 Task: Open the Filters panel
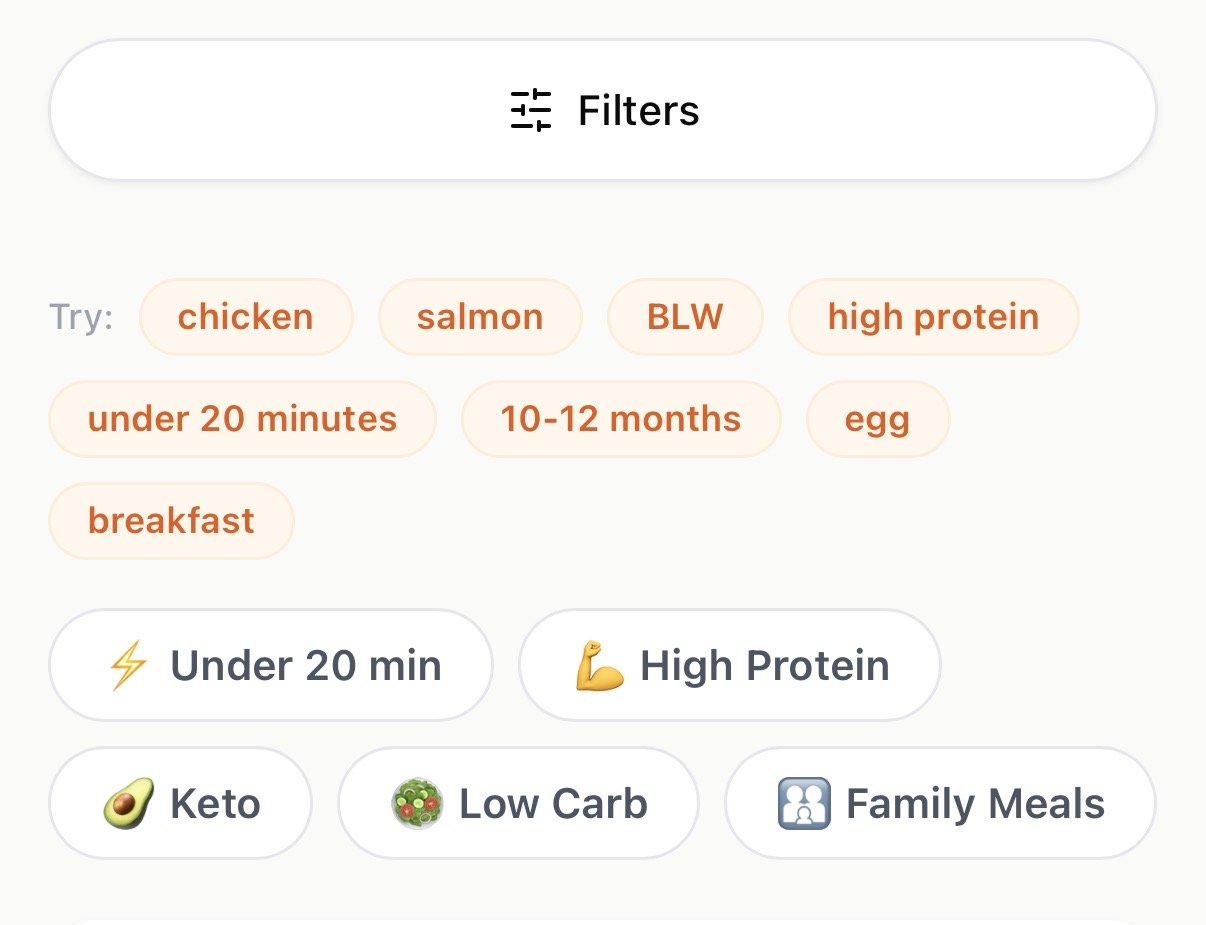click(x=603, y=110)
